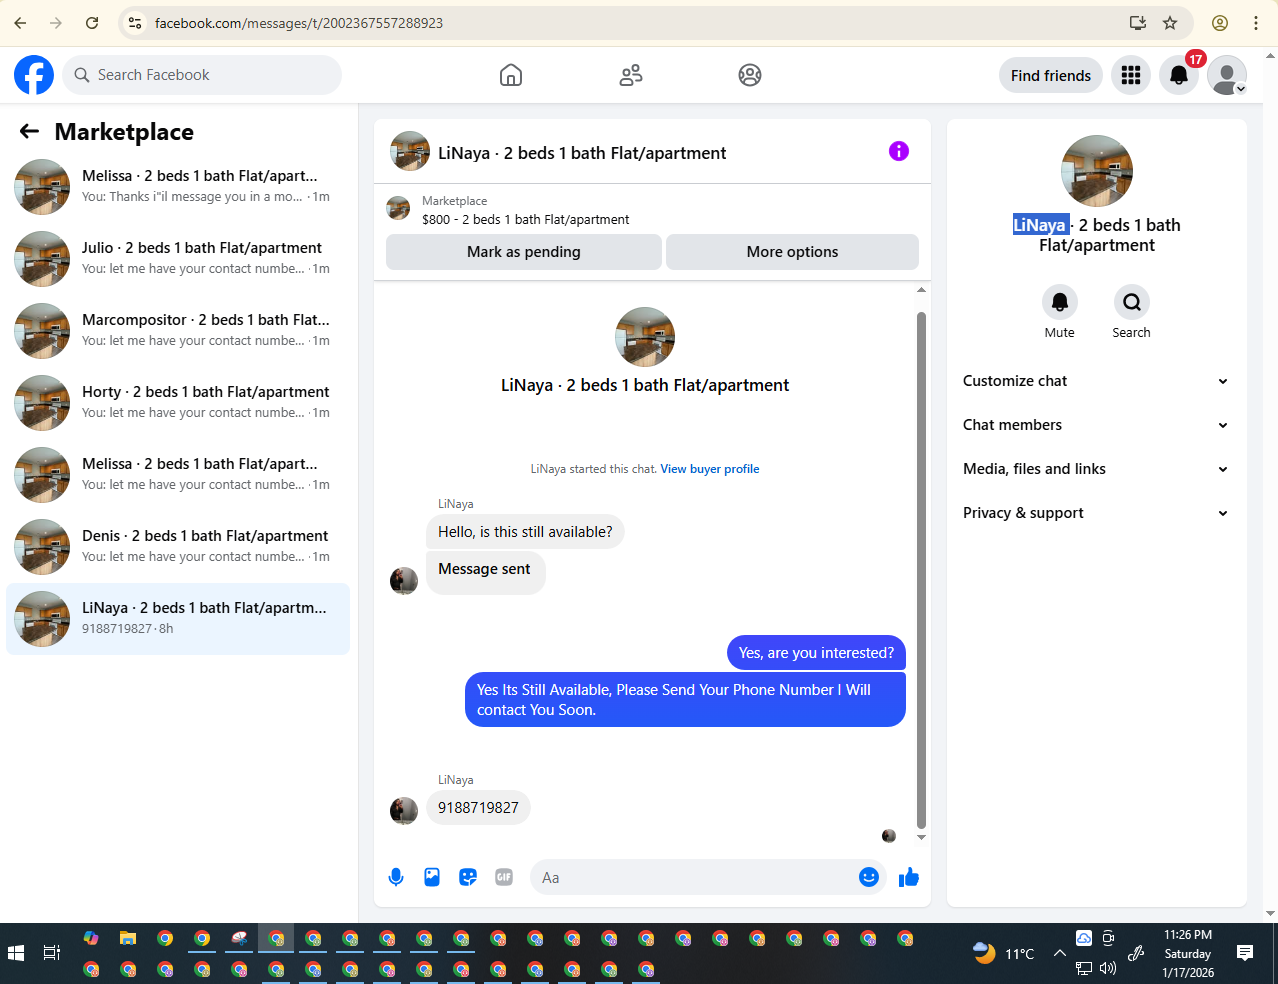Viewport: 1278px width, 984px height.
Task: Click the chat scrollbar up arrow
Action: coord(921,290)
